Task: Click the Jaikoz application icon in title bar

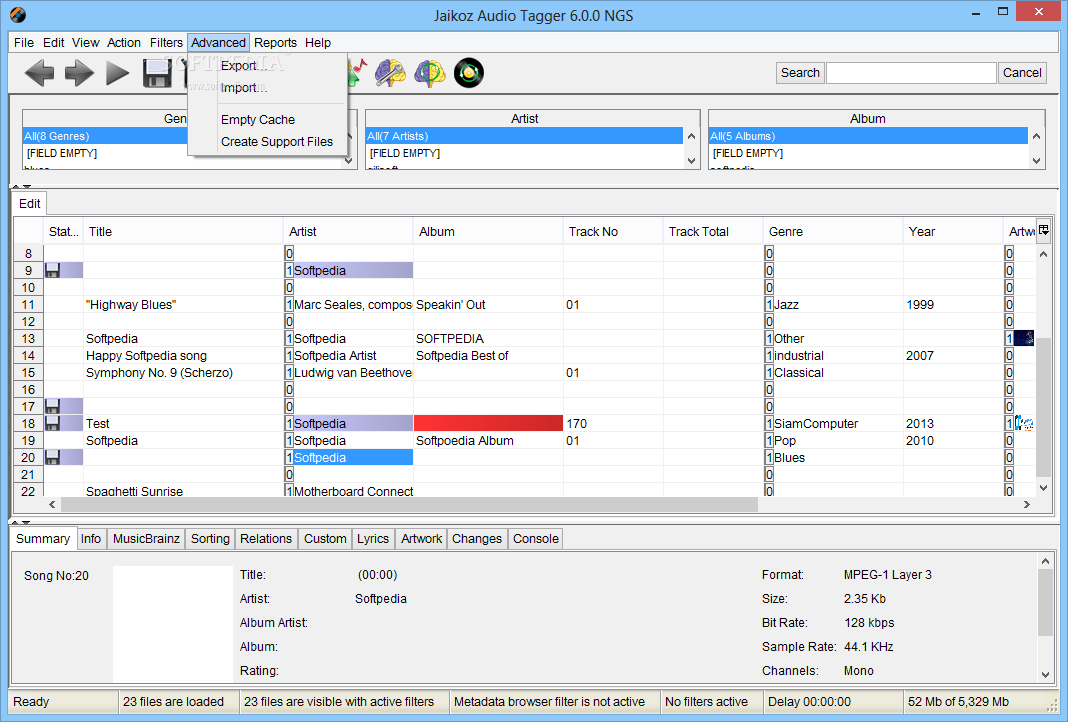Action: click(18, 14)
